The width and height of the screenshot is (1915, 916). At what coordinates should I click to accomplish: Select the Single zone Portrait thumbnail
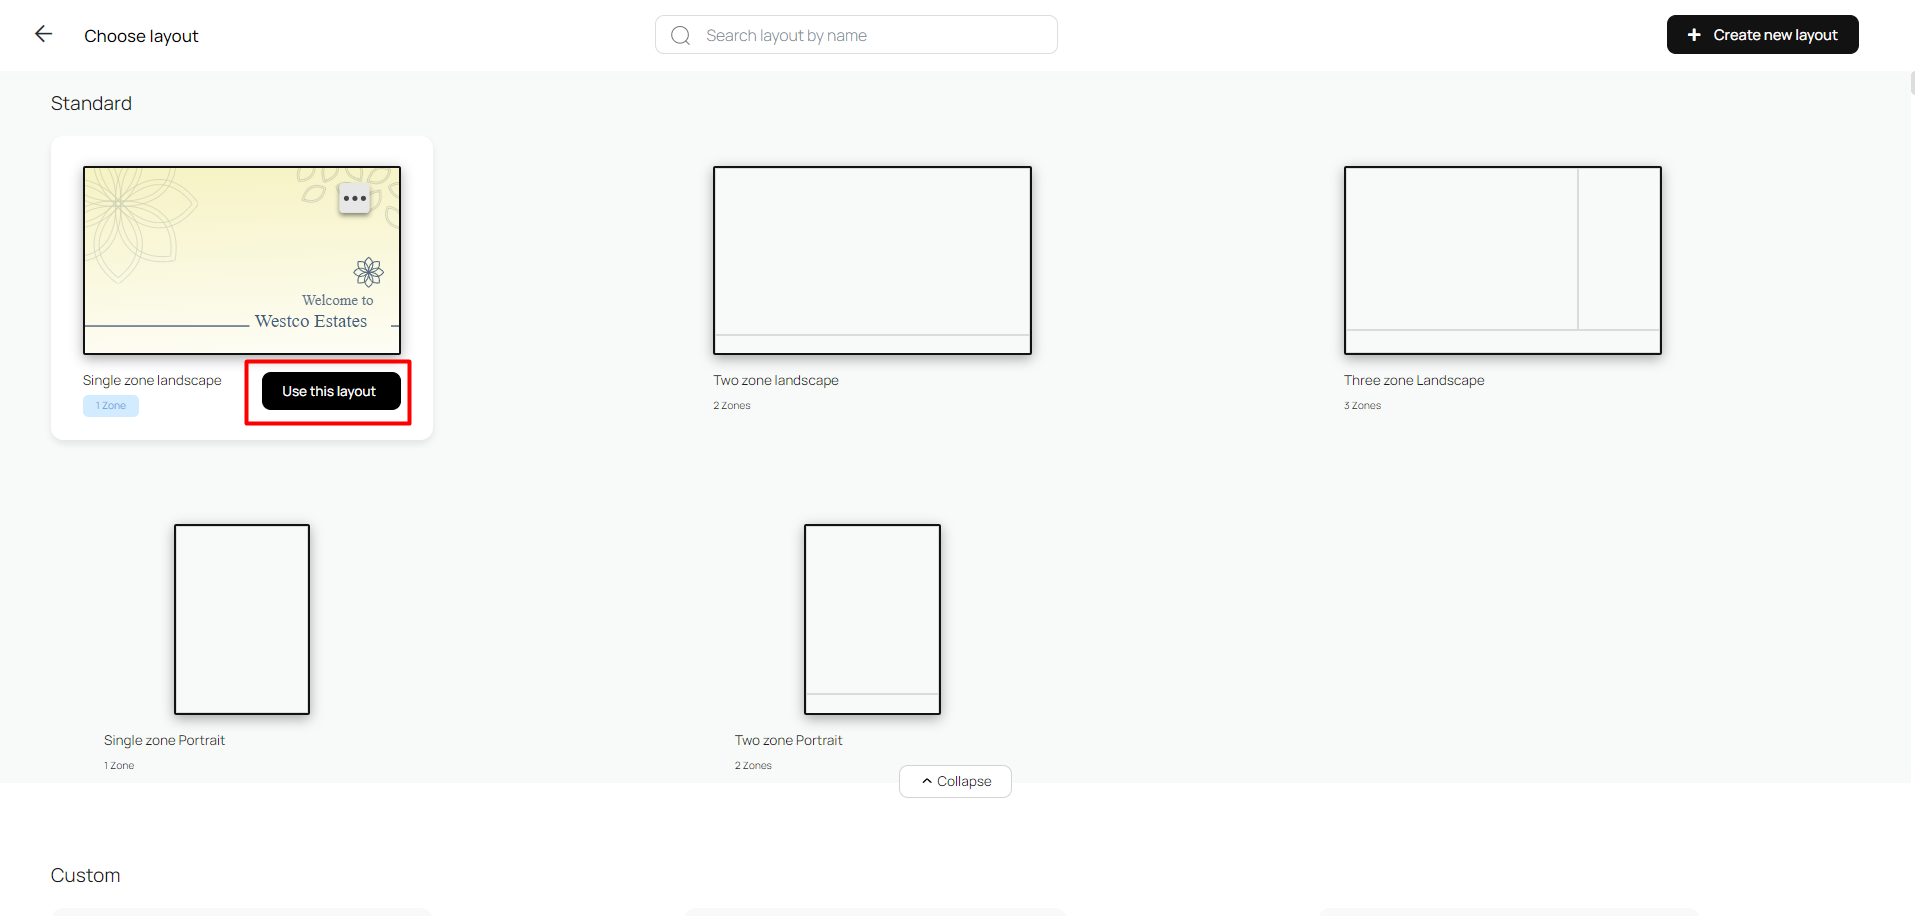(242, 619)
